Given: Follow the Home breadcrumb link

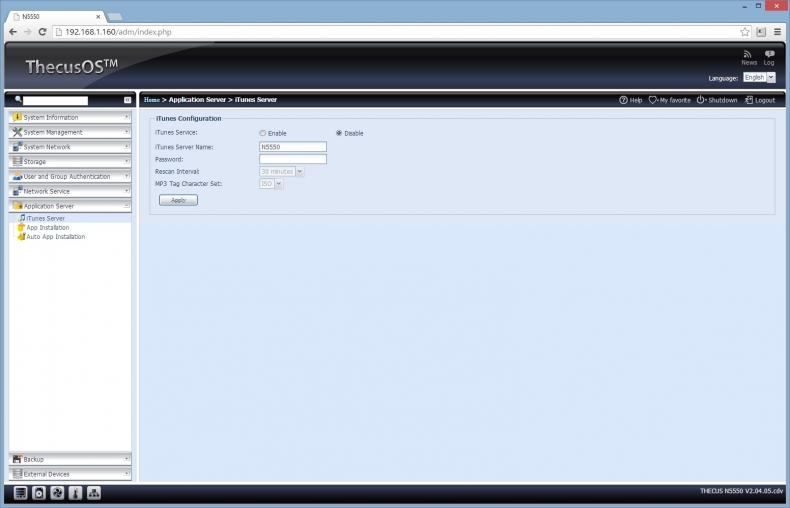Looking at the screenshot, I should [152, 100].
